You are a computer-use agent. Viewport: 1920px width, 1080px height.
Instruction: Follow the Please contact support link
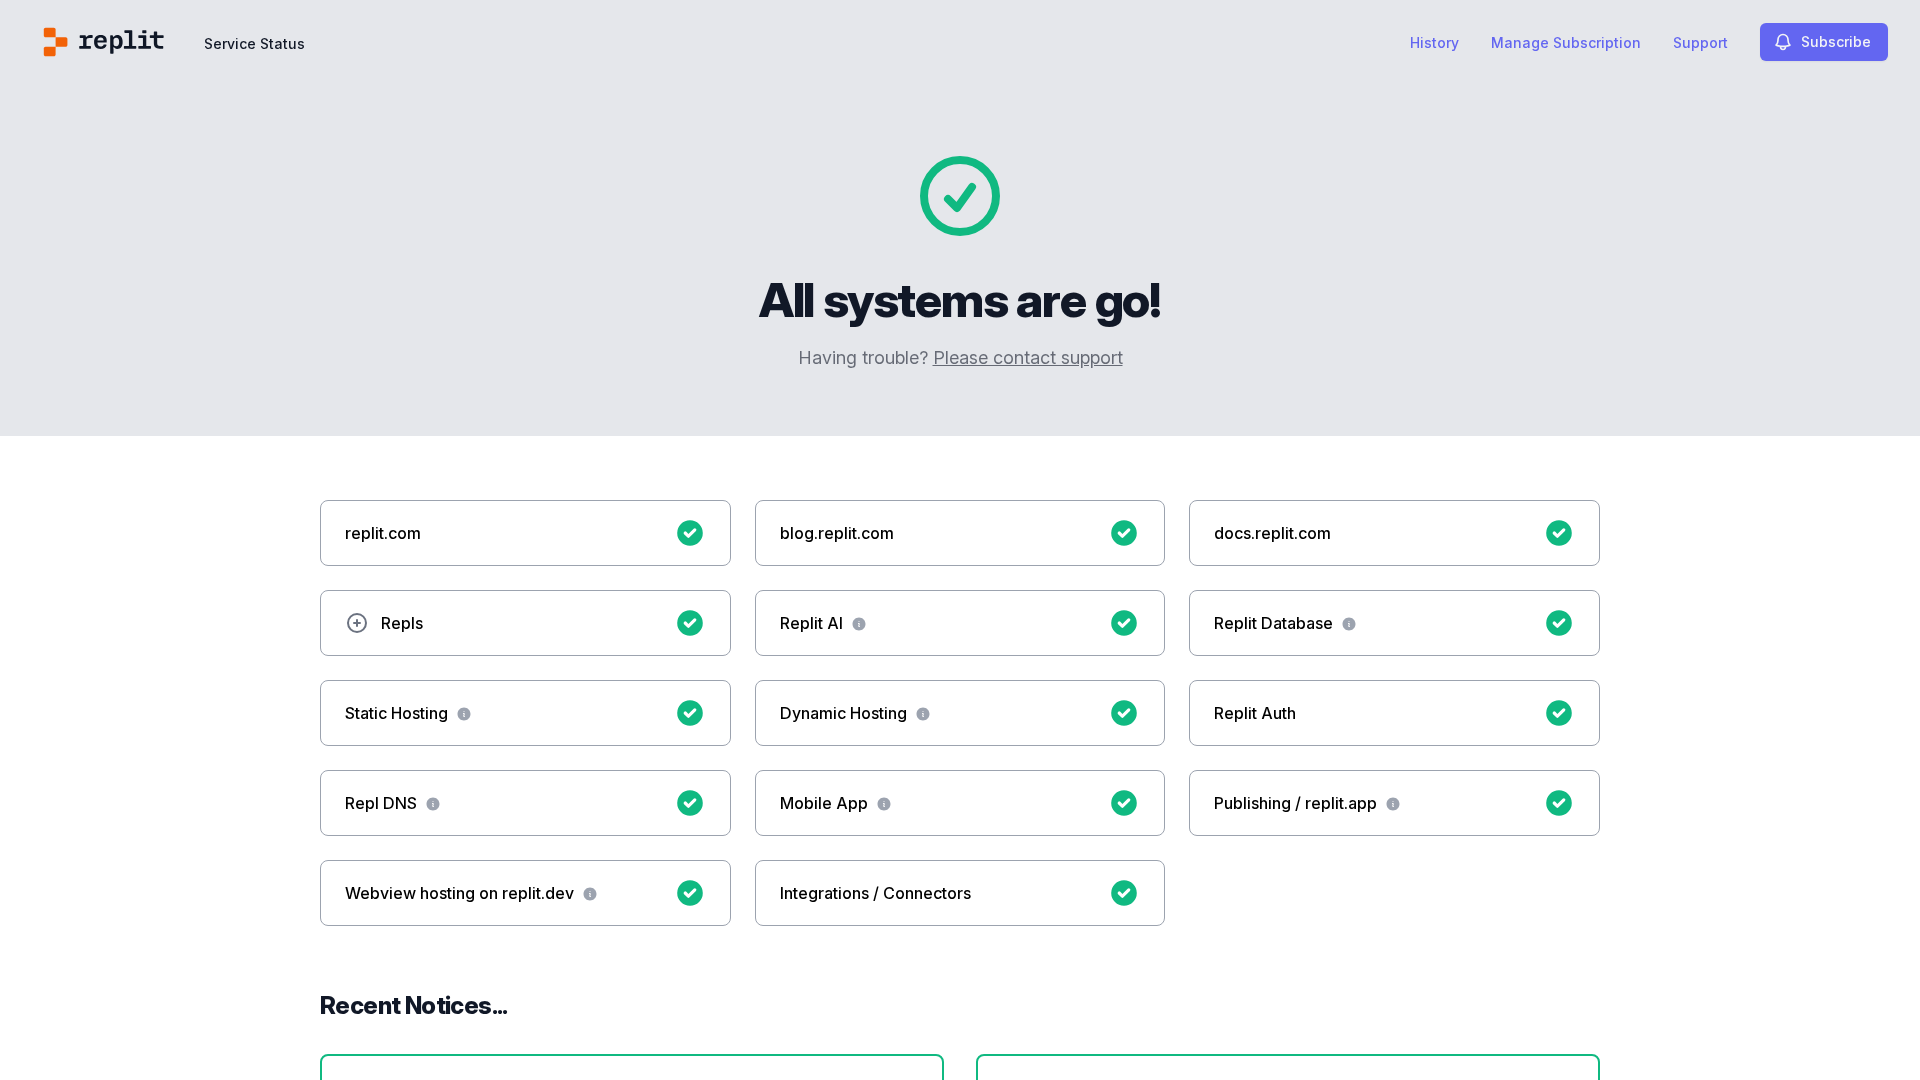click(x=1027, y=358)
